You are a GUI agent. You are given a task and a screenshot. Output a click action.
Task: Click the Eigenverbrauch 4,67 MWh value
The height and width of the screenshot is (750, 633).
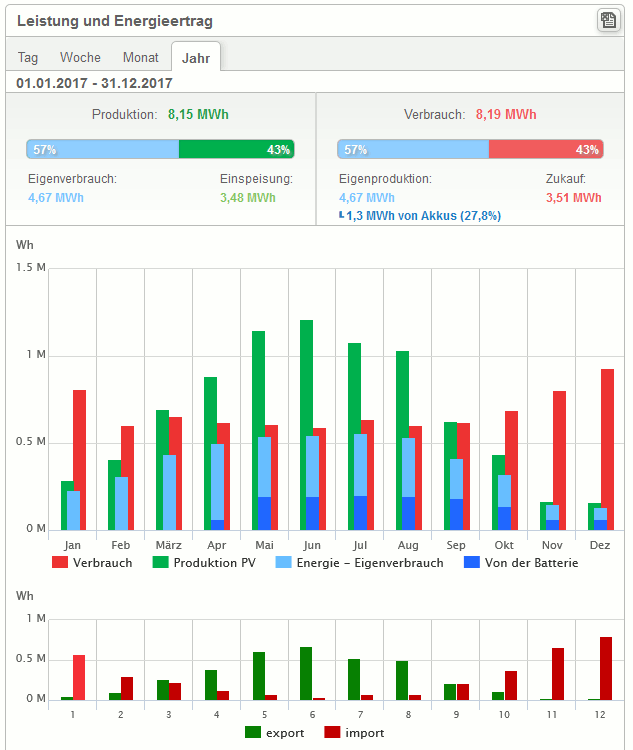point(56,198)
